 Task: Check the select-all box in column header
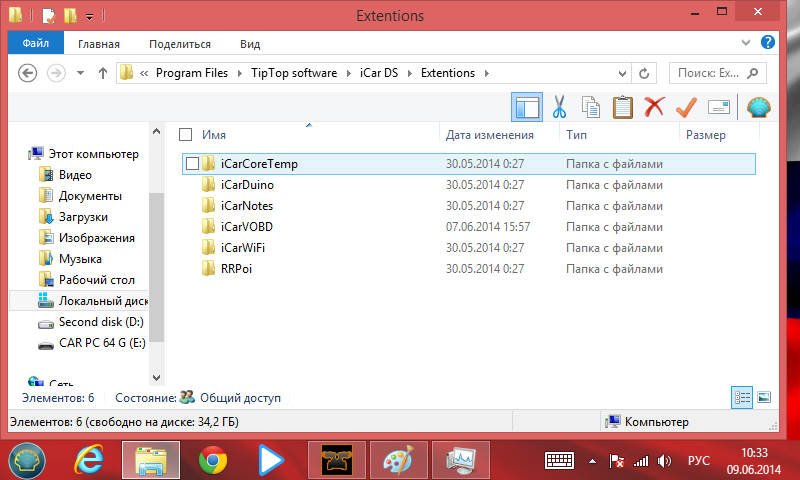pos(185,134)
